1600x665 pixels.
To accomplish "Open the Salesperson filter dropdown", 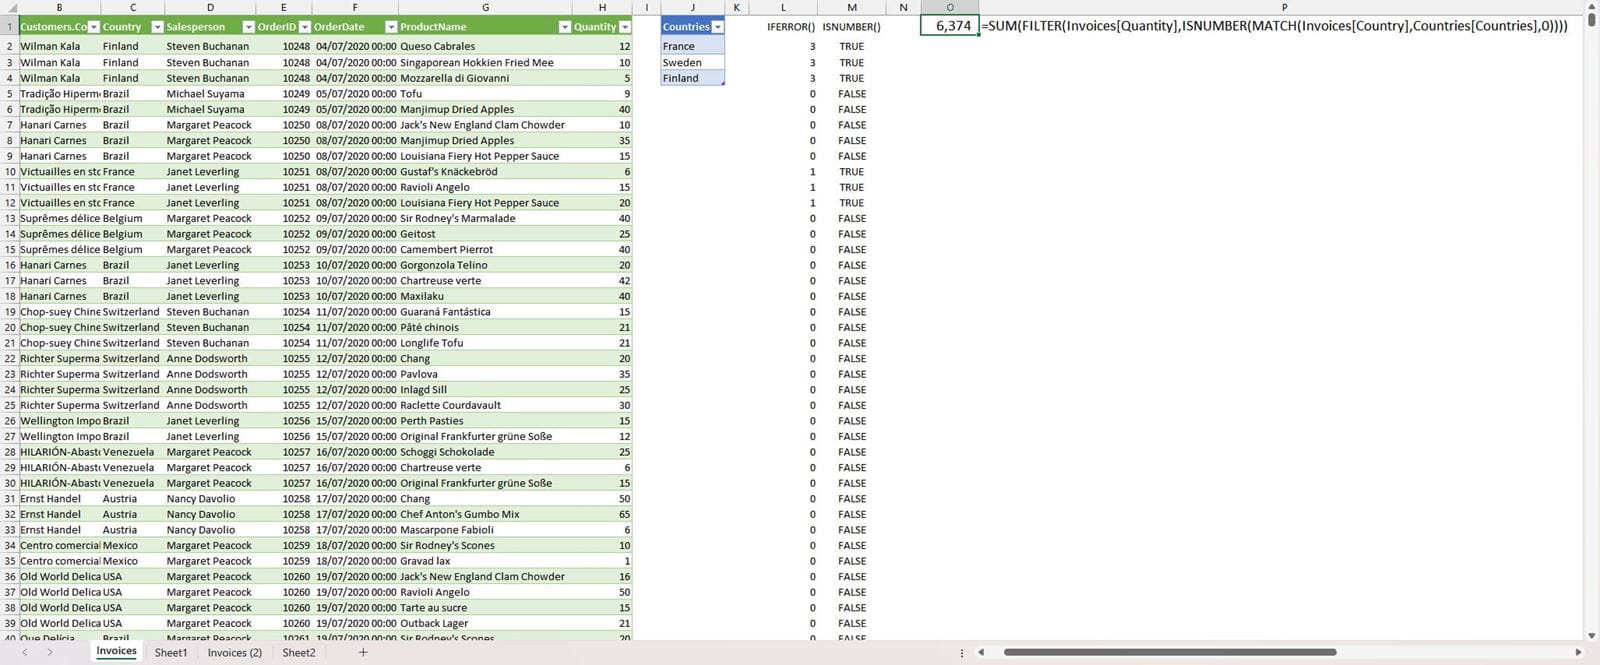I will (x=248, y=27).
